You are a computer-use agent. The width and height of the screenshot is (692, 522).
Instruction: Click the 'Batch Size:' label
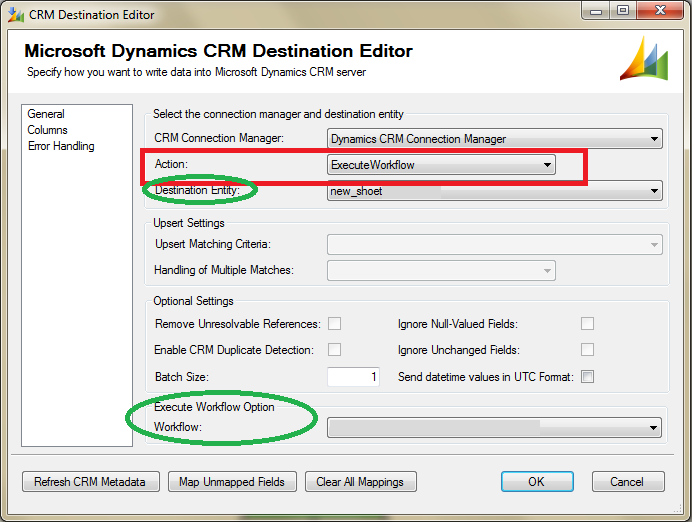[x=182, y=377]
